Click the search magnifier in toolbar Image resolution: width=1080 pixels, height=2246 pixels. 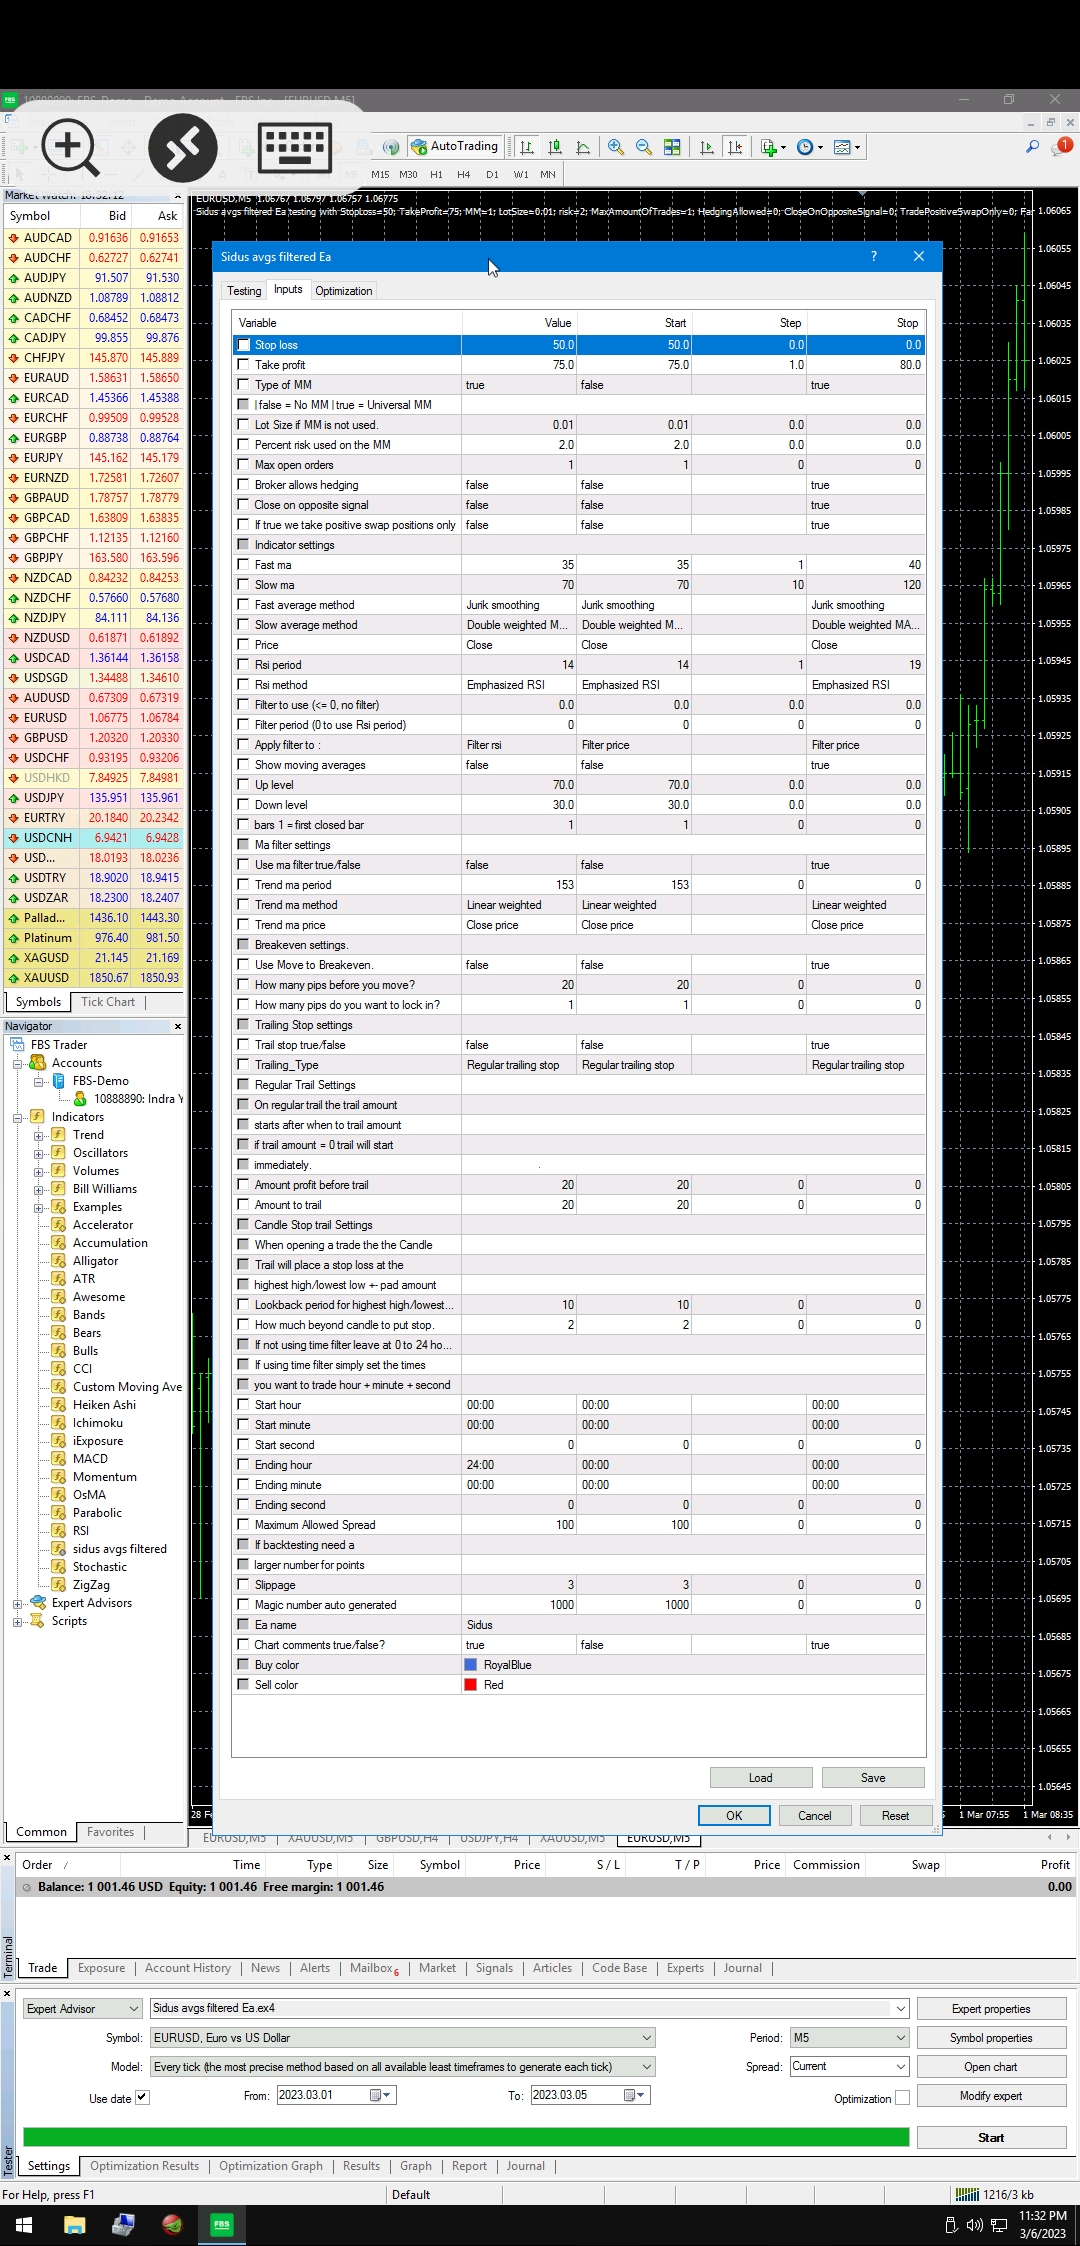click(x=1032, y=147)
